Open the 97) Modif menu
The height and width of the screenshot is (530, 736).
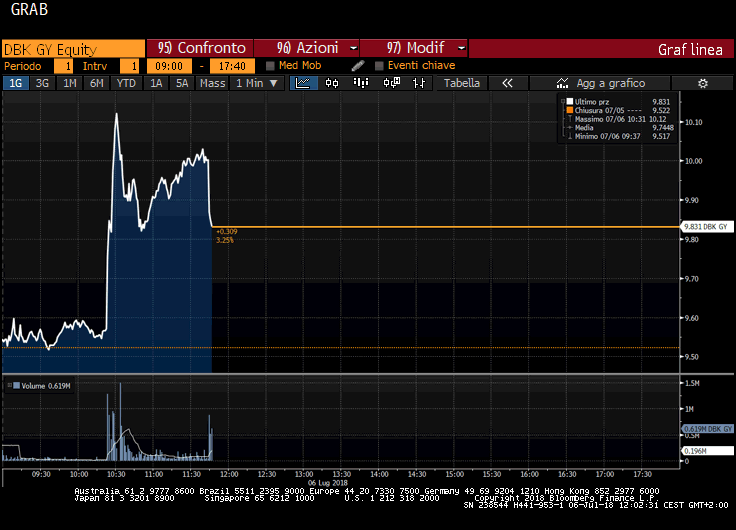pos(414,48)
